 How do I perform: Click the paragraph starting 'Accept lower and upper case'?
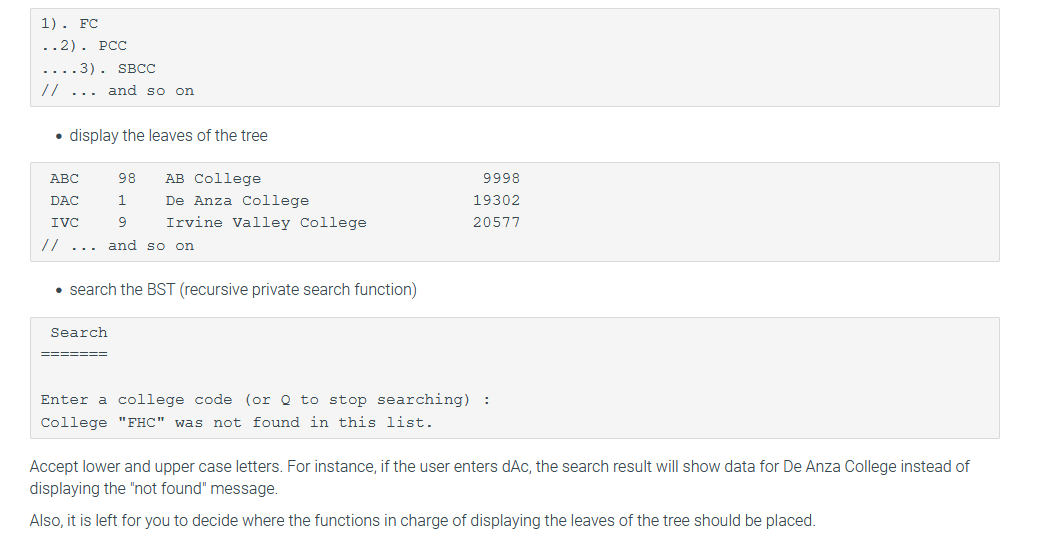point(500,477)
